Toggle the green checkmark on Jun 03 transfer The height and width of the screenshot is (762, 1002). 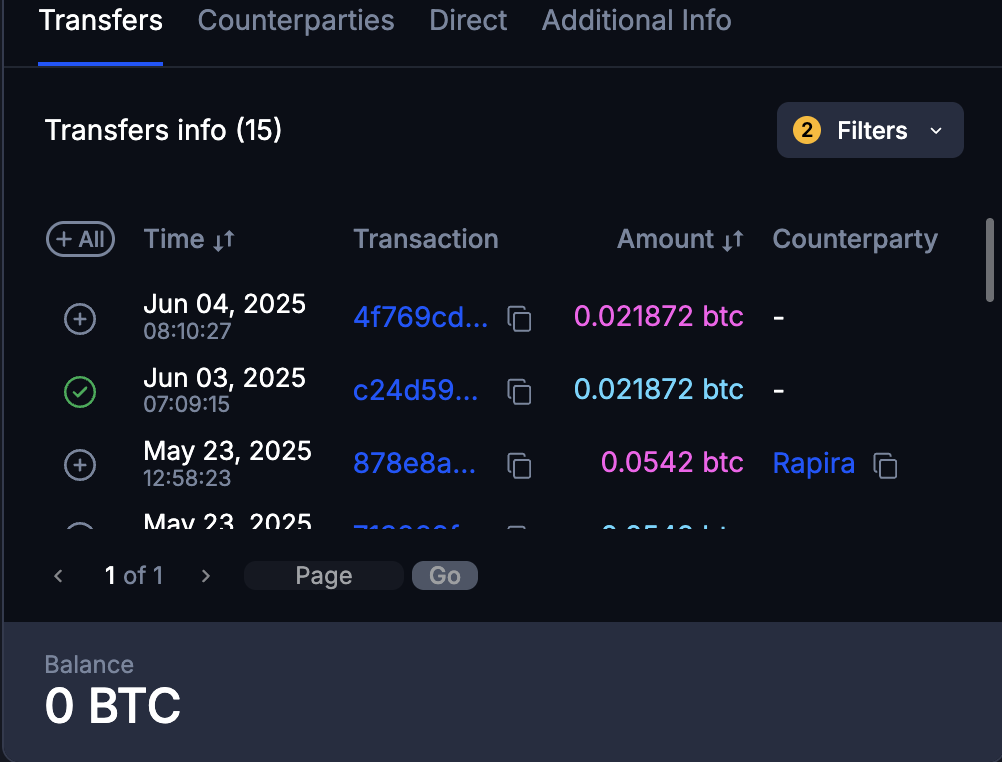80,392
